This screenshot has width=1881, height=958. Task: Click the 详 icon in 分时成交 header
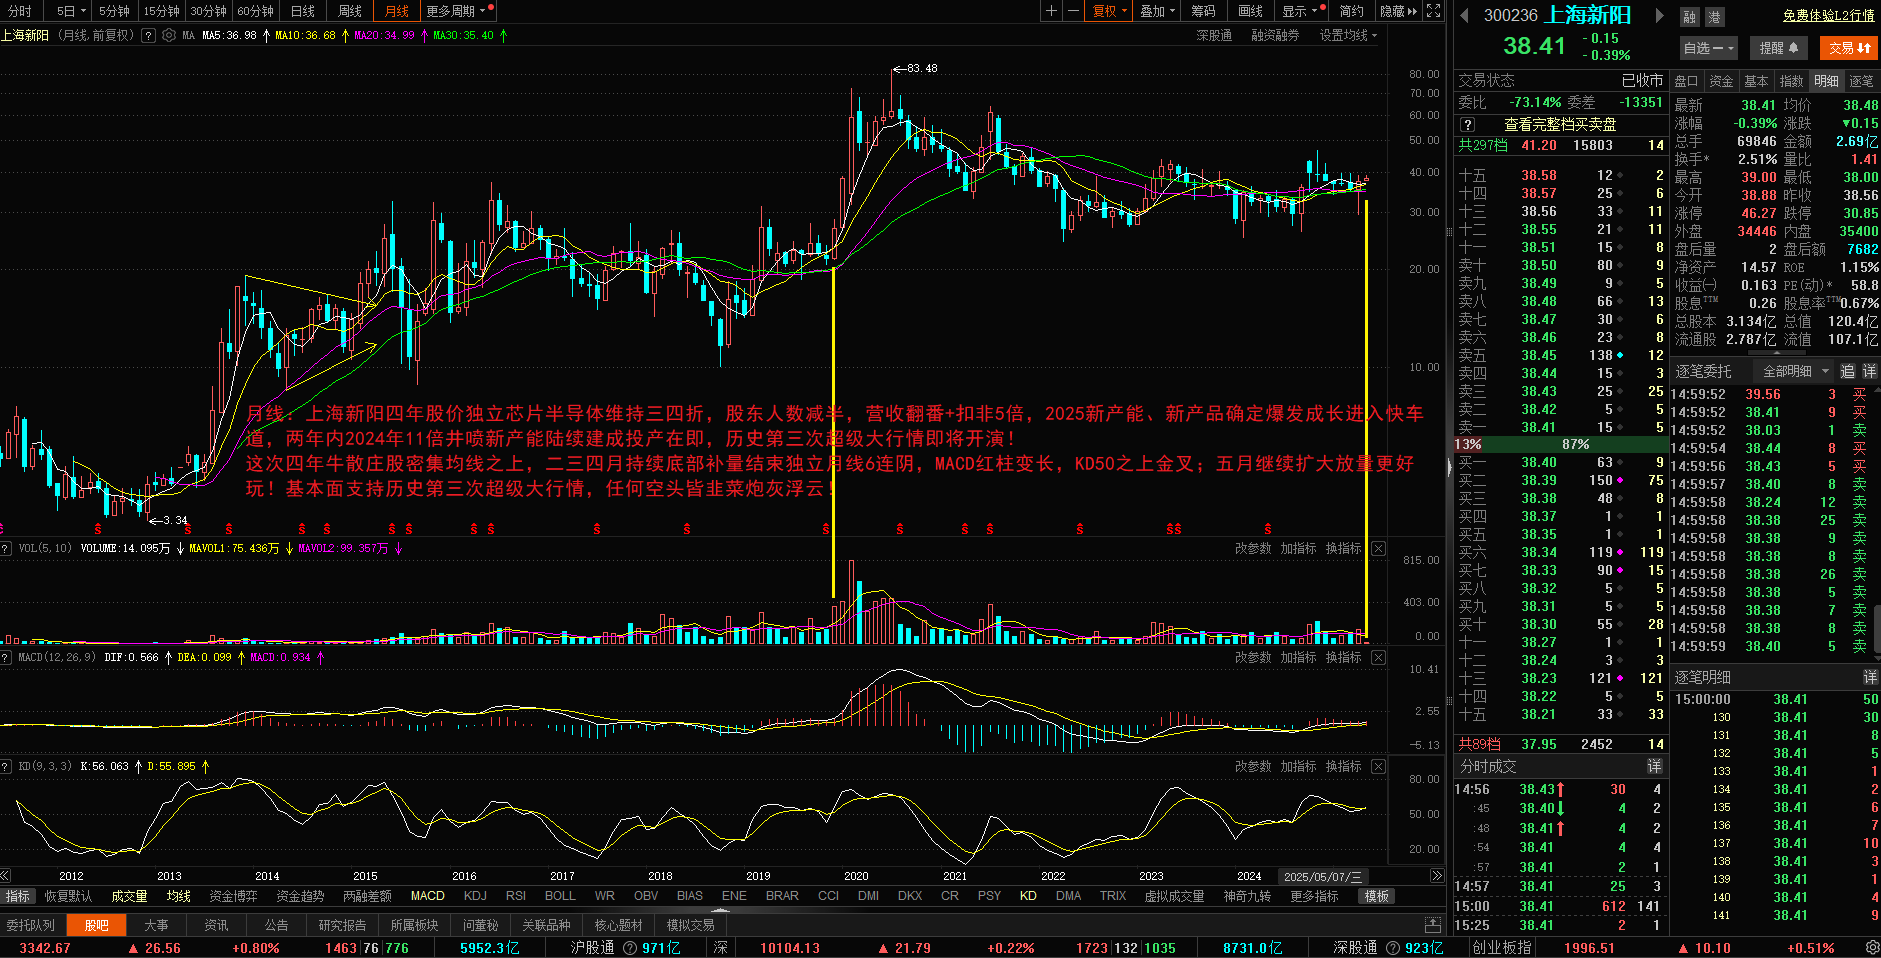click(x=1654, y=766)
